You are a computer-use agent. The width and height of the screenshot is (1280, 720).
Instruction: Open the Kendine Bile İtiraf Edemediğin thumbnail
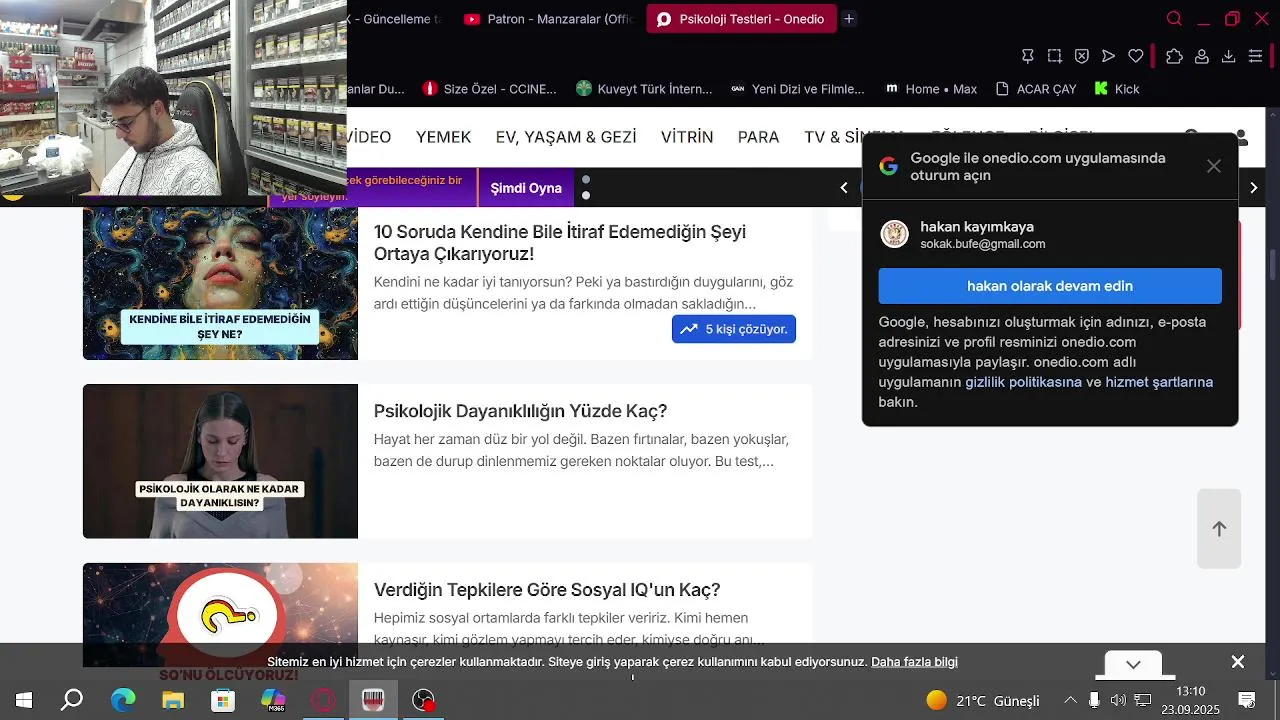pyautogui.click(x=220, y=284)
